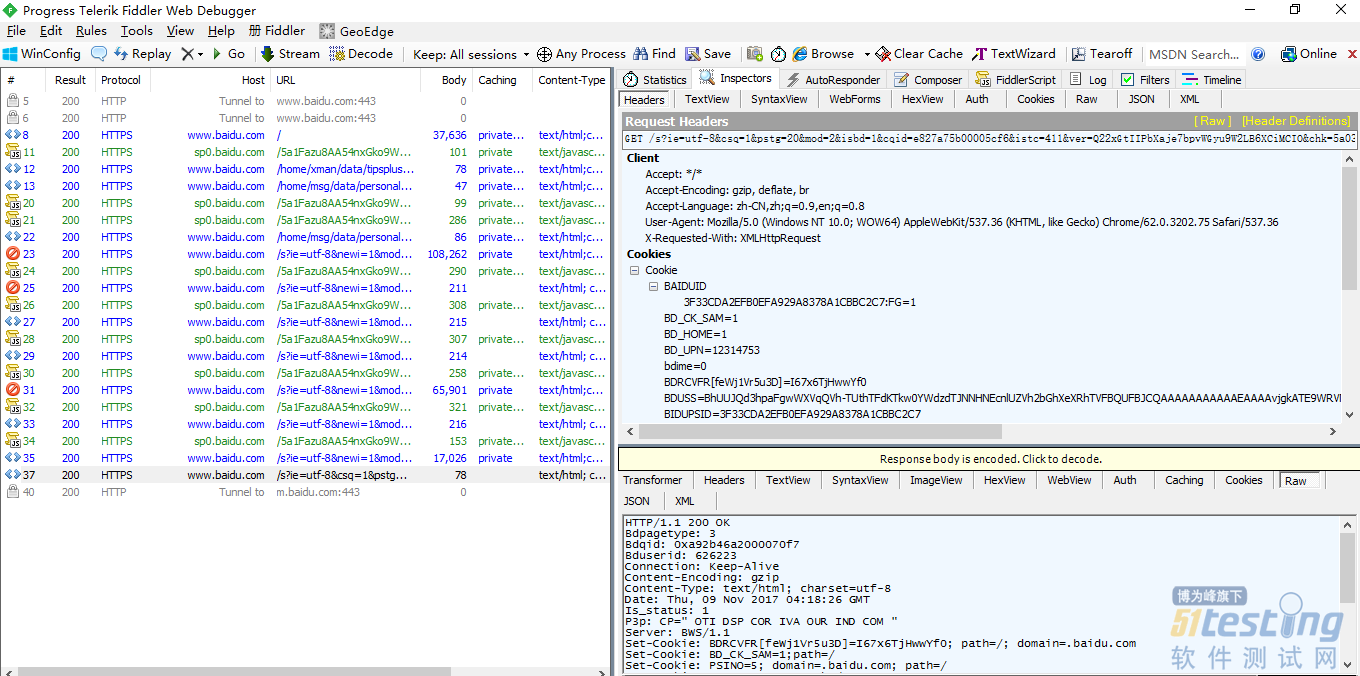Open the Rules menu

(x=91, y=31)
